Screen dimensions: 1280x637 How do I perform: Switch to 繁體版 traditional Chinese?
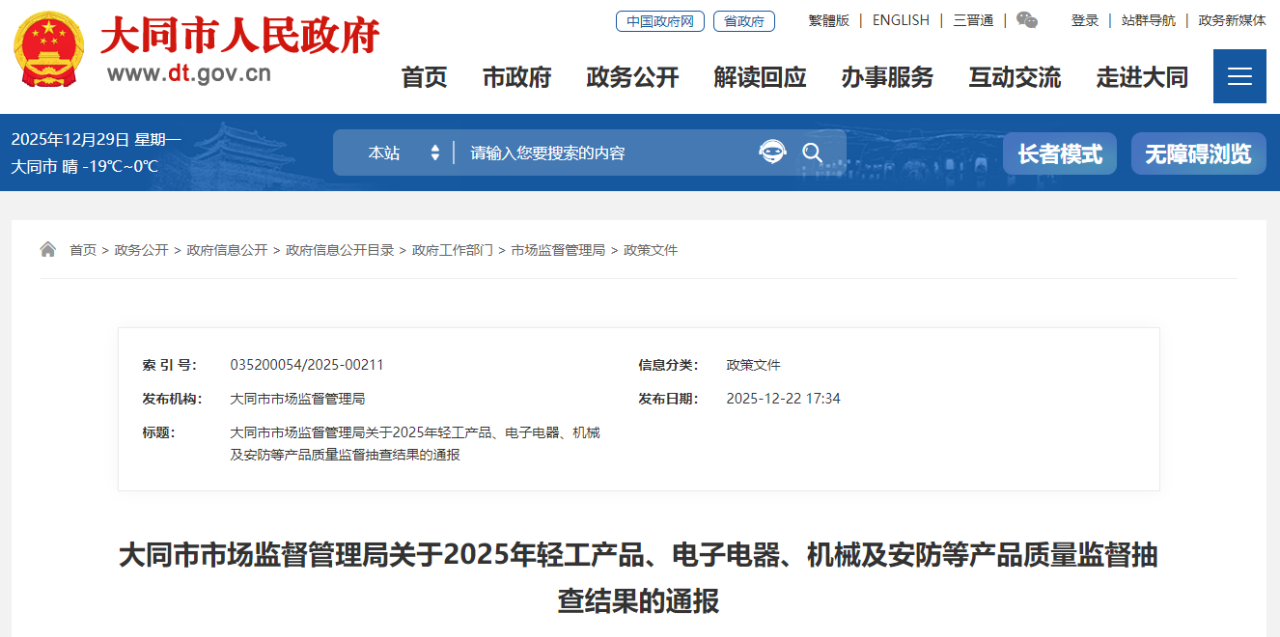pyautogui.click(x=828, y=20)
